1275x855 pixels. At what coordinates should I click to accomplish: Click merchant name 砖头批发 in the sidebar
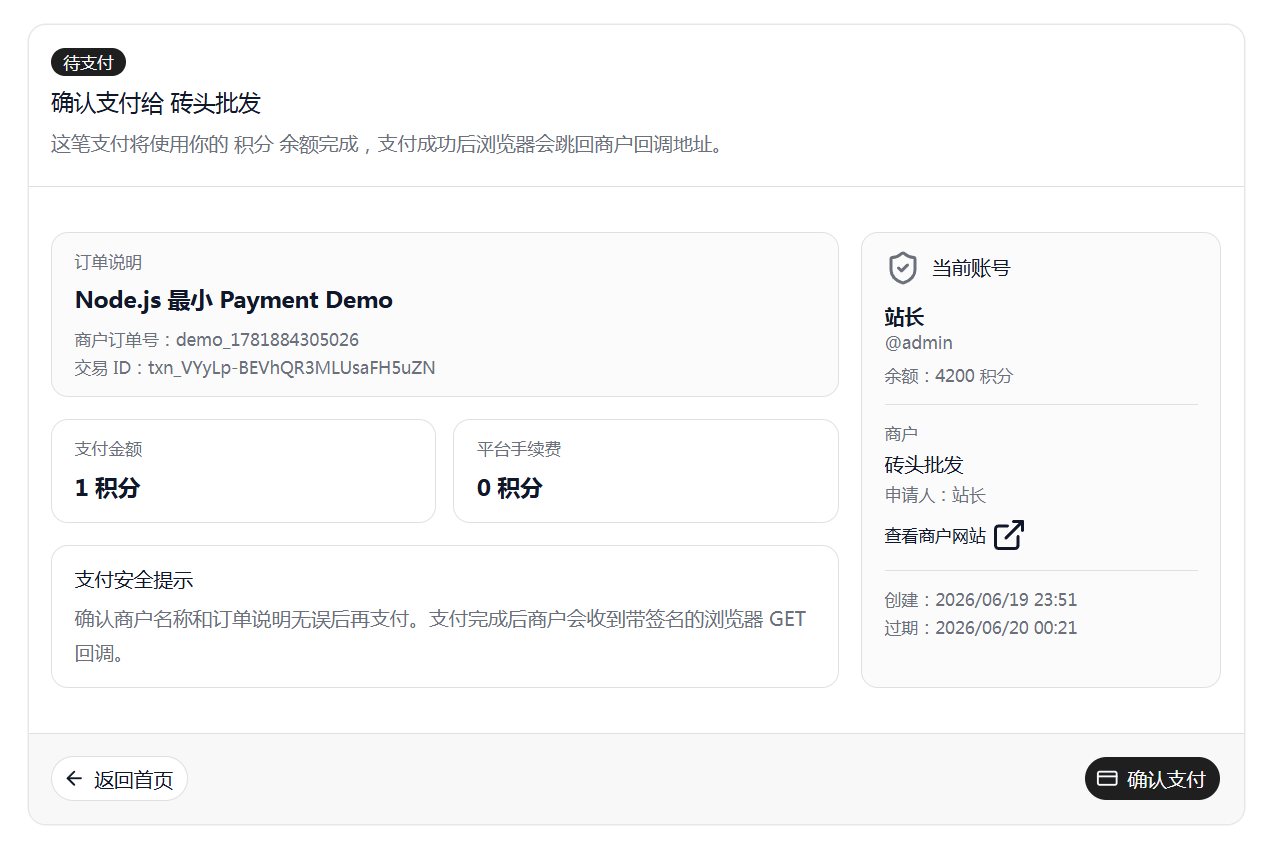[x=924, y=465]
